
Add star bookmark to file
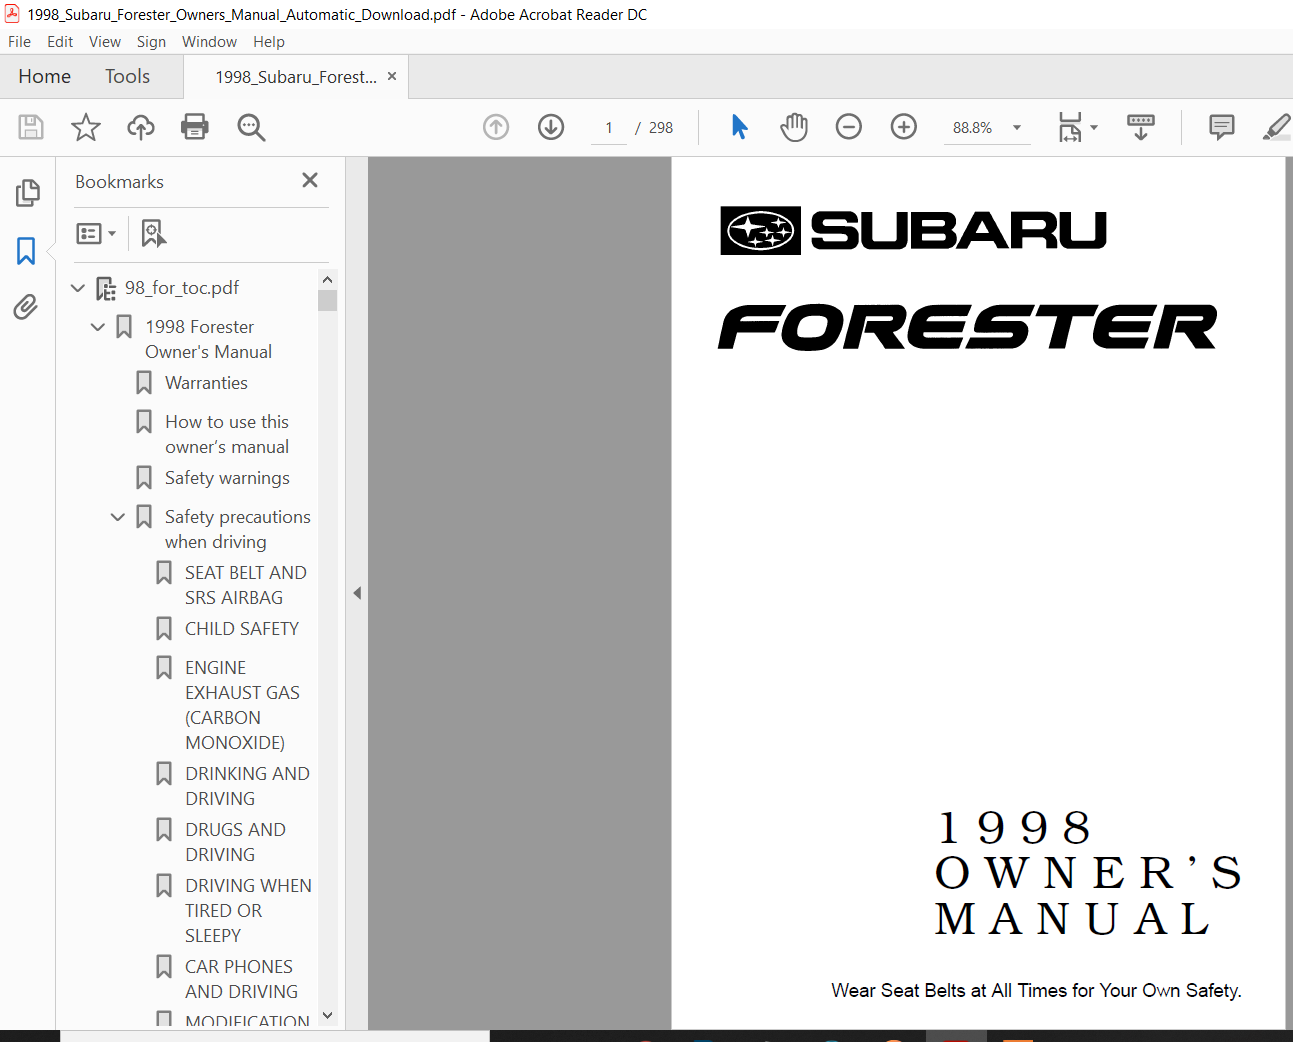click(86, 127)
